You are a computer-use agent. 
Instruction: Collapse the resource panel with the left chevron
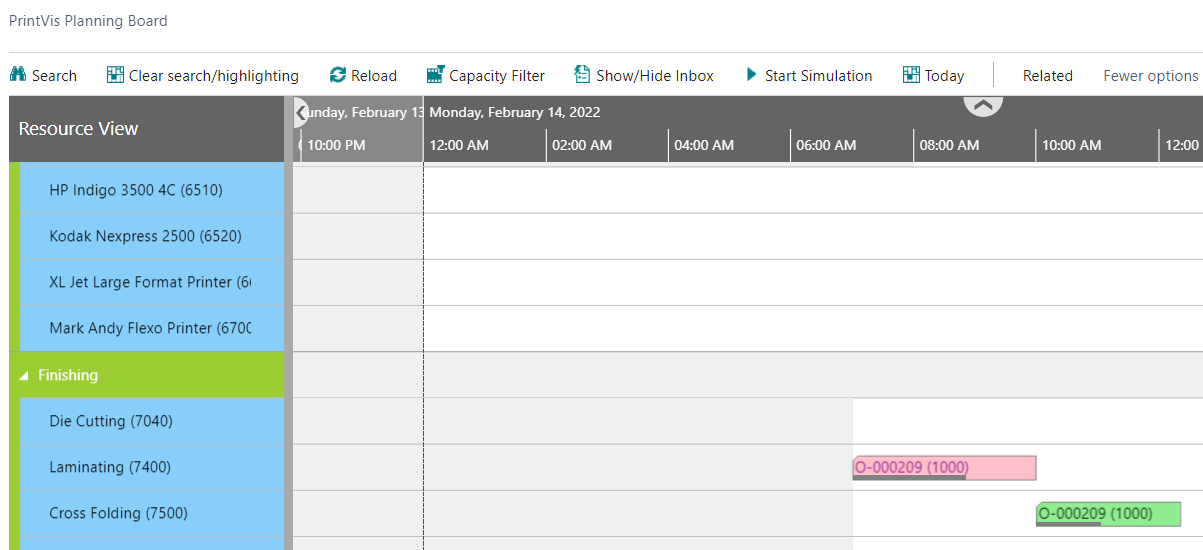[x=301, y=113]
